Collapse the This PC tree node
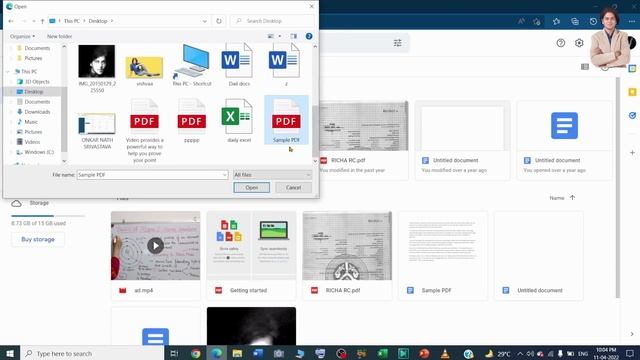 click(8, 71)
